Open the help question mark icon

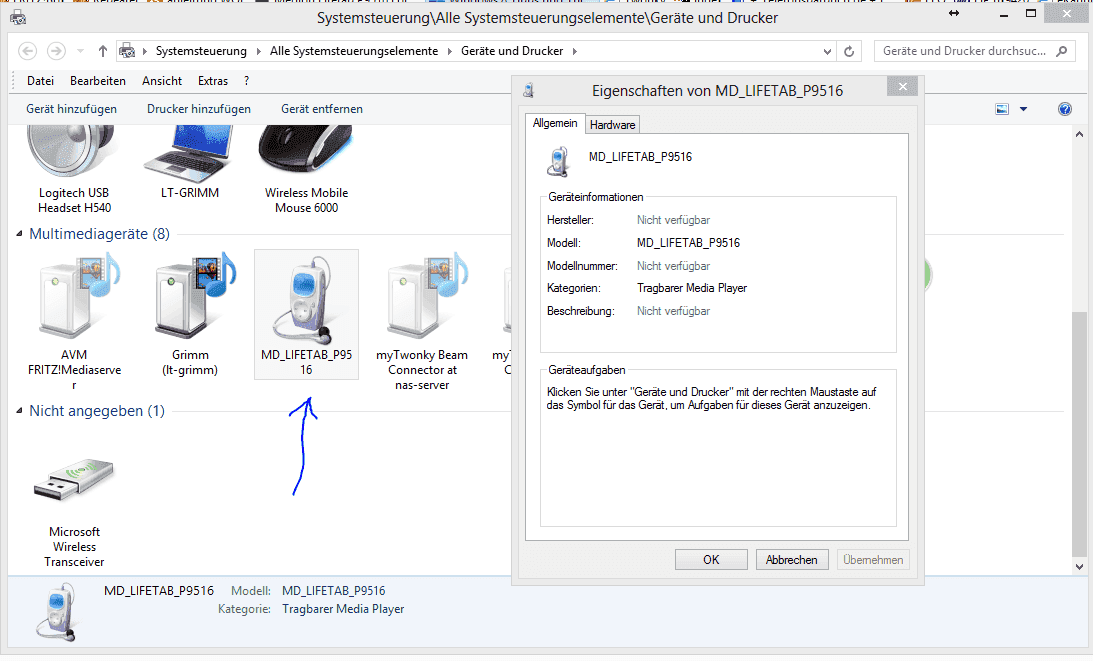1064,109
